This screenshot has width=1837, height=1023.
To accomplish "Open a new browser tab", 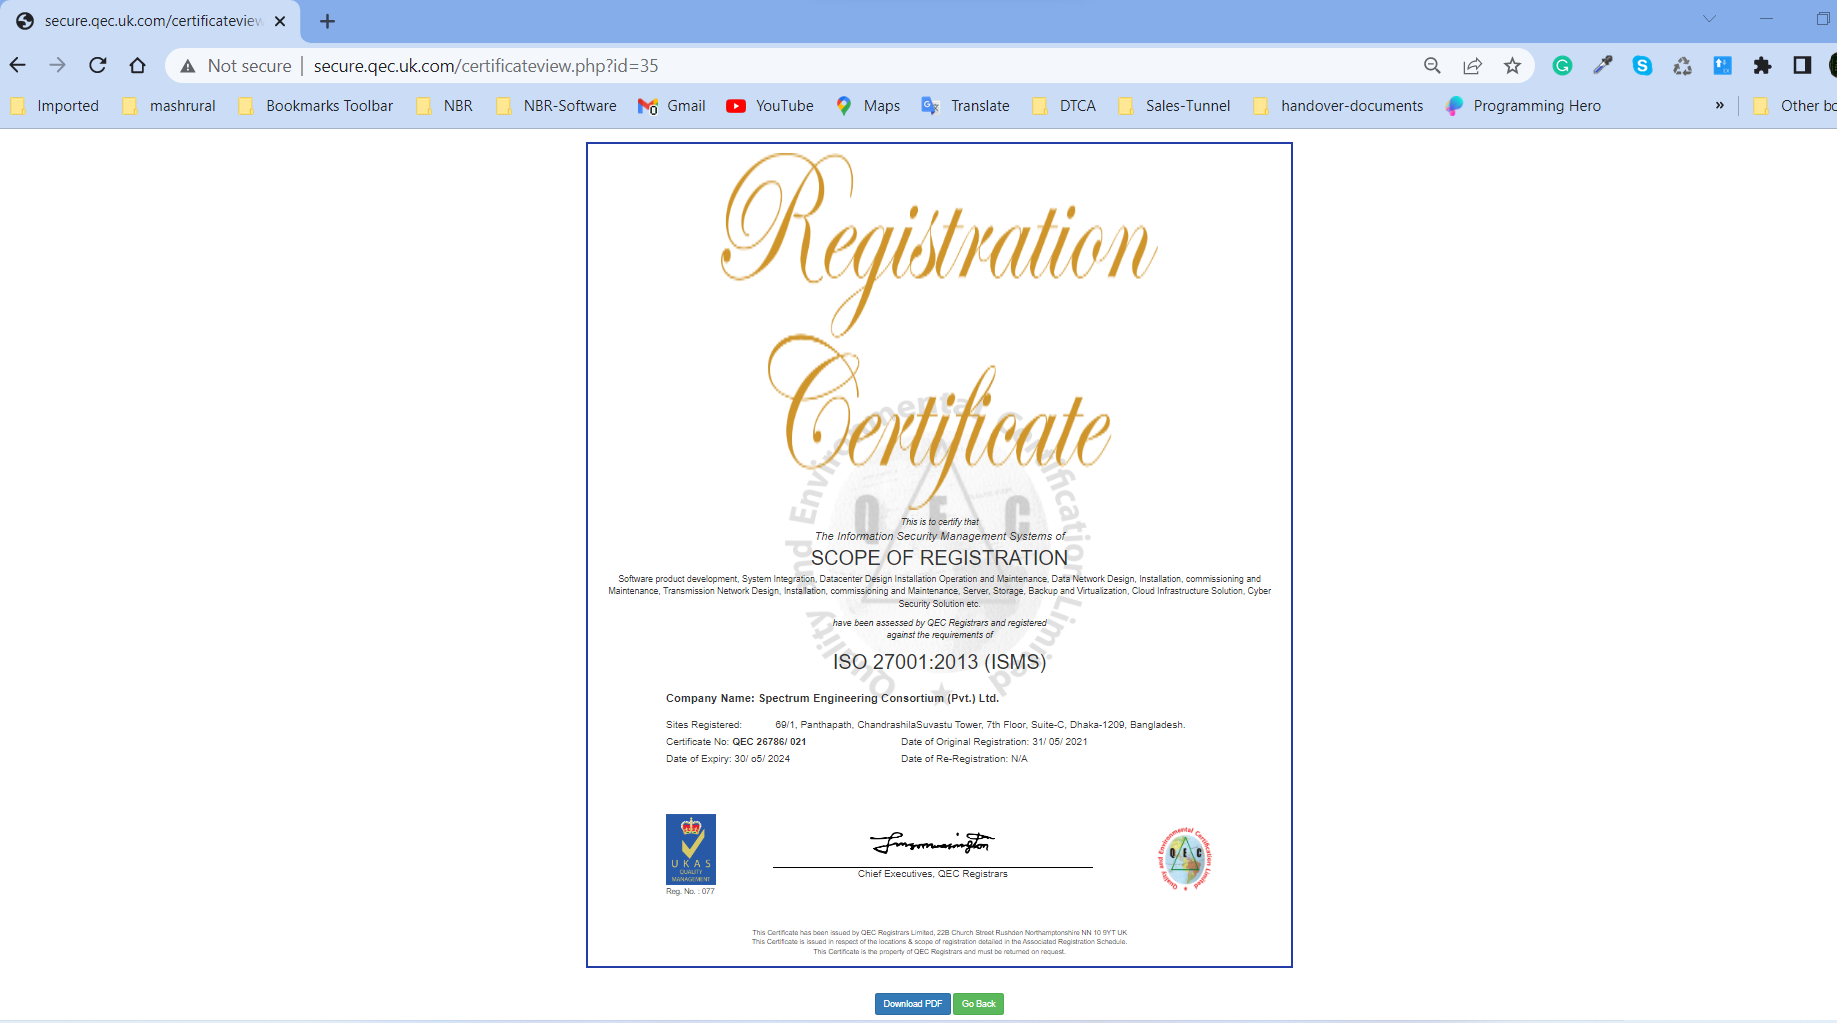I will (x=327, y=21).
